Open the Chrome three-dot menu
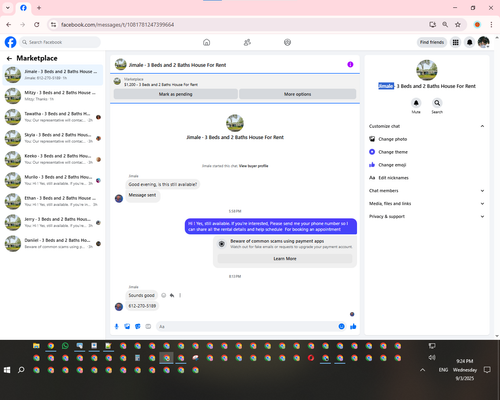Viewport: 500px width, 400px height. click(491, 25)
